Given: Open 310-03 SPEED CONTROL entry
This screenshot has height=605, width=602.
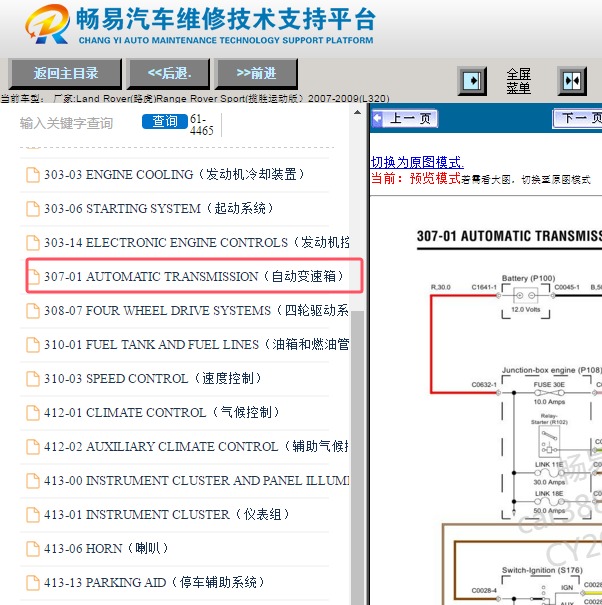Looking at the screenshot, I should (152, 378).
